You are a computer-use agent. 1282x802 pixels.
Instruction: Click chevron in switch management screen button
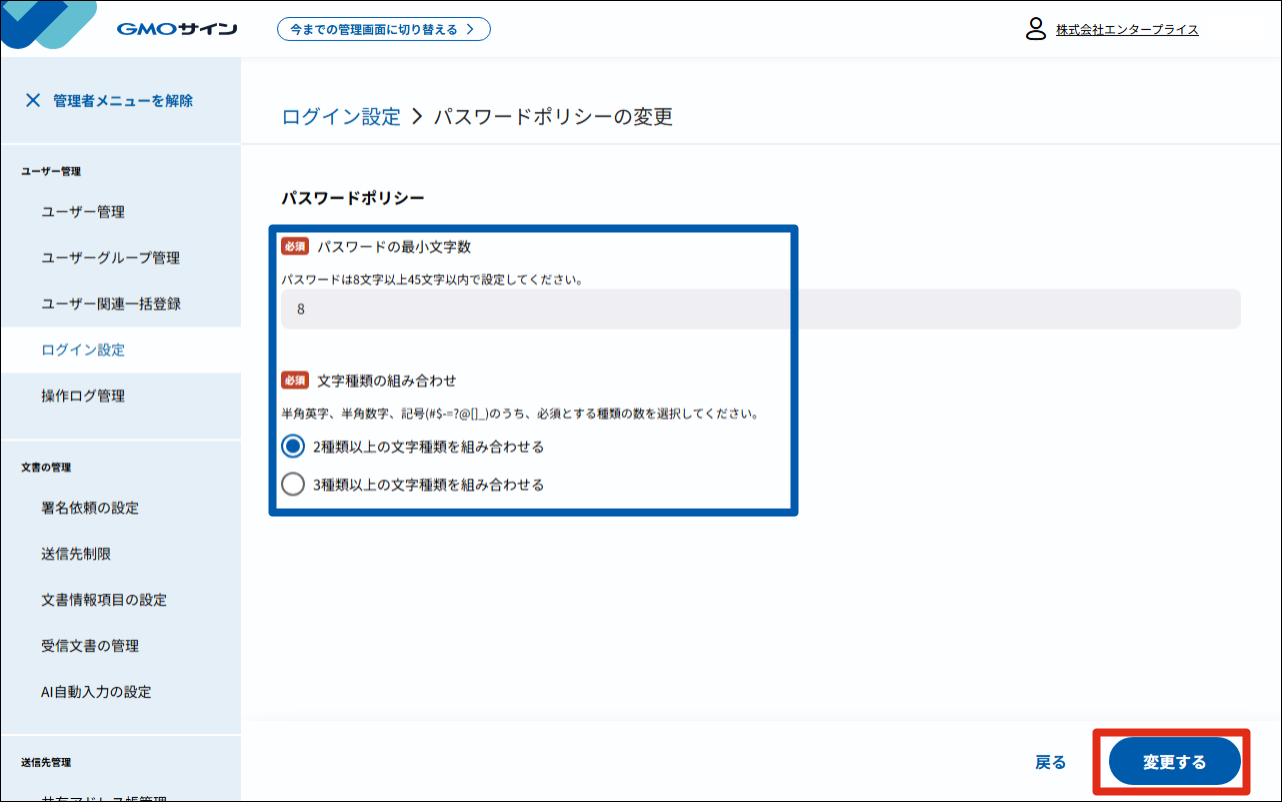tap(470, 29)
